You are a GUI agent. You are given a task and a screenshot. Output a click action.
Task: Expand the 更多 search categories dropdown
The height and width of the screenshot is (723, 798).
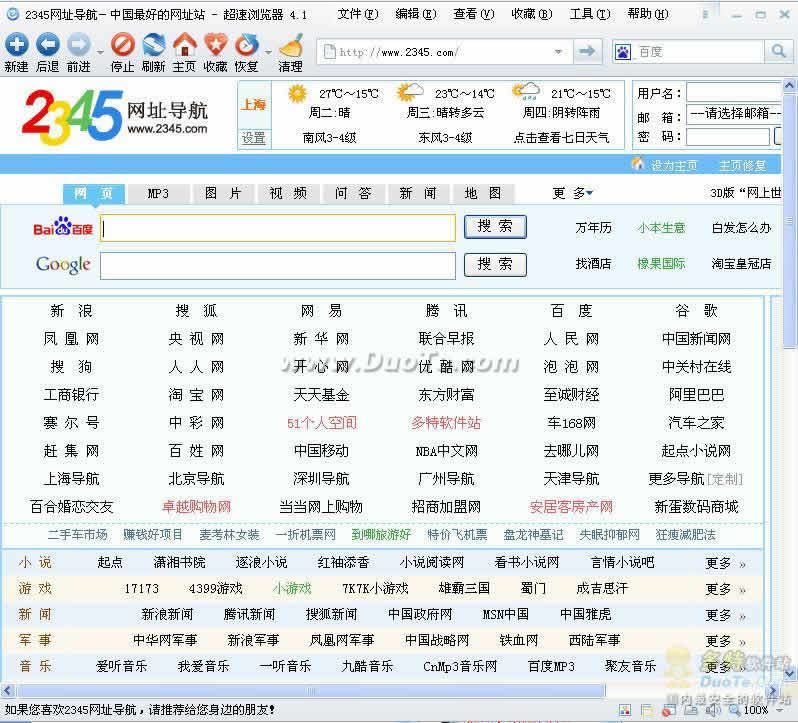click(x=573, y=193)
